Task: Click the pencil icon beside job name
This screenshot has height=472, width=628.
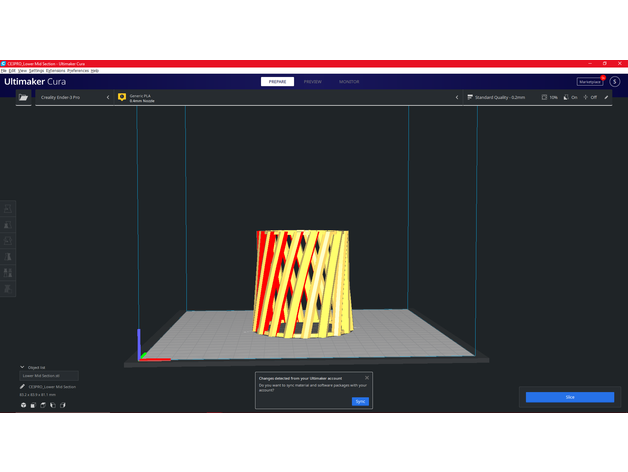Action: pos(22,386)
